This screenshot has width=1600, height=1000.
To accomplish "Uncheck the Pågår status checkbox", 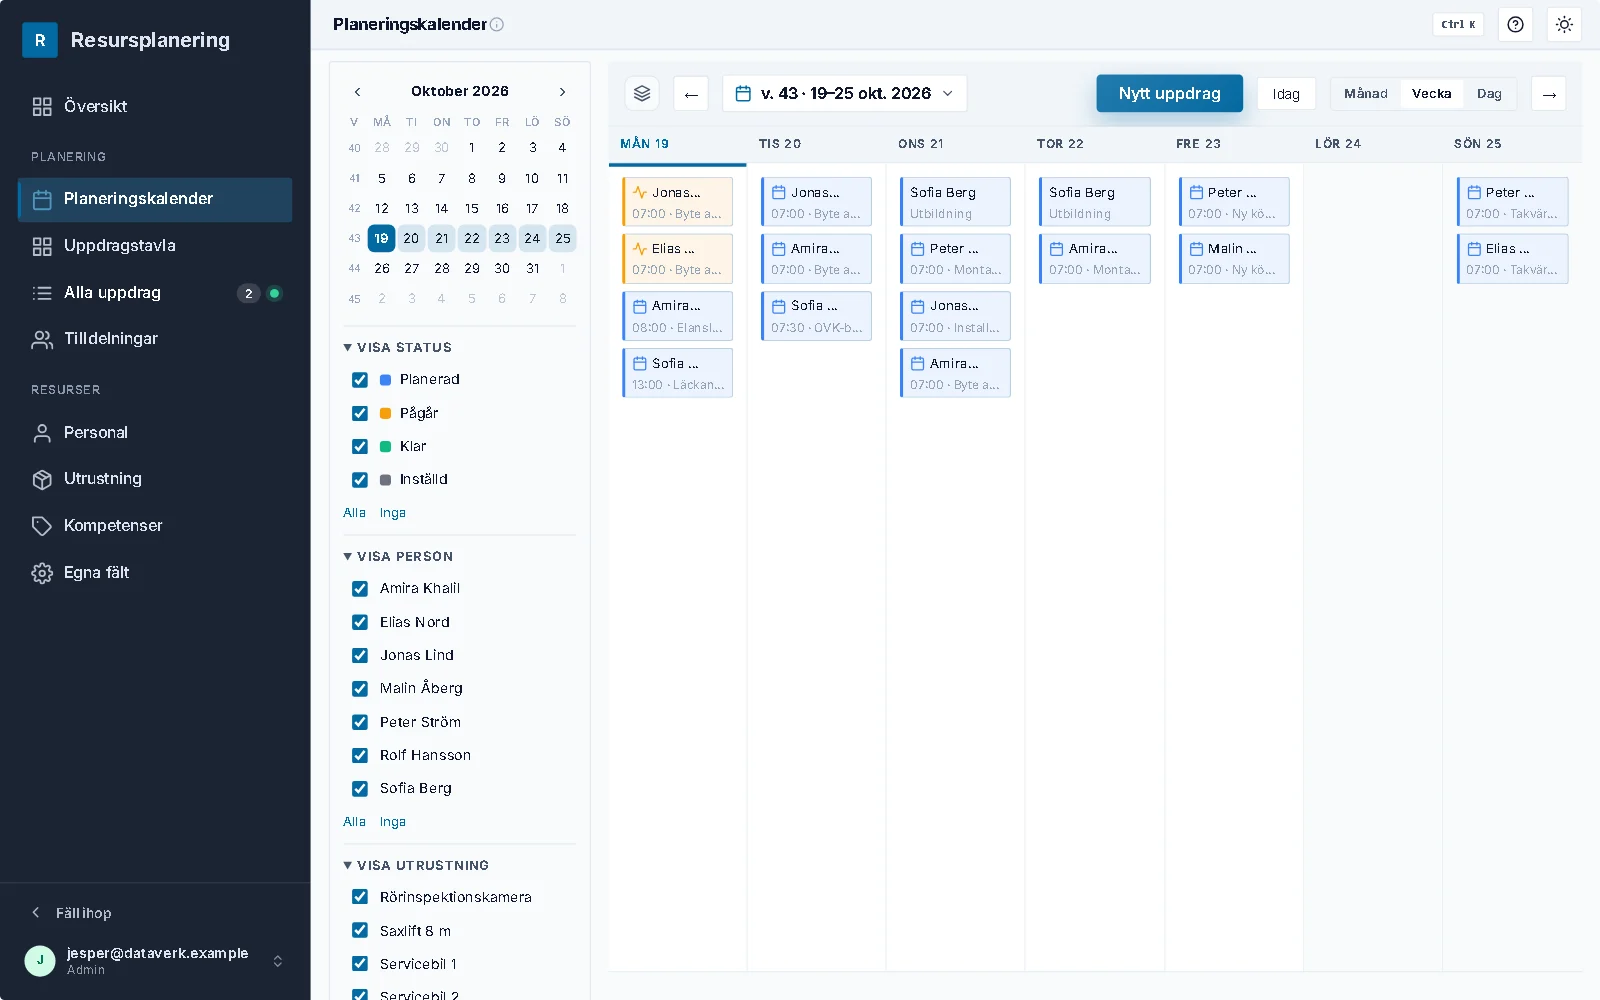I will click(x=360, y=413).
